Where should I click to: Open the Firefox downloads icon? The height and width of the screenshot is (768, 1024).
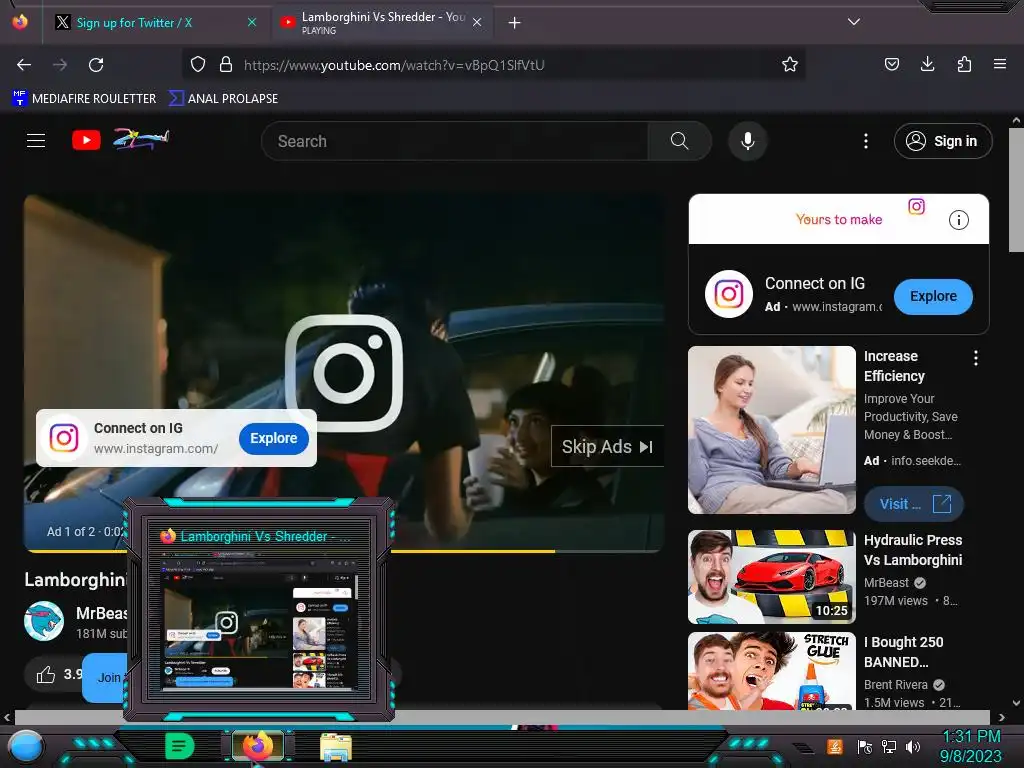(x=927, y=64)
